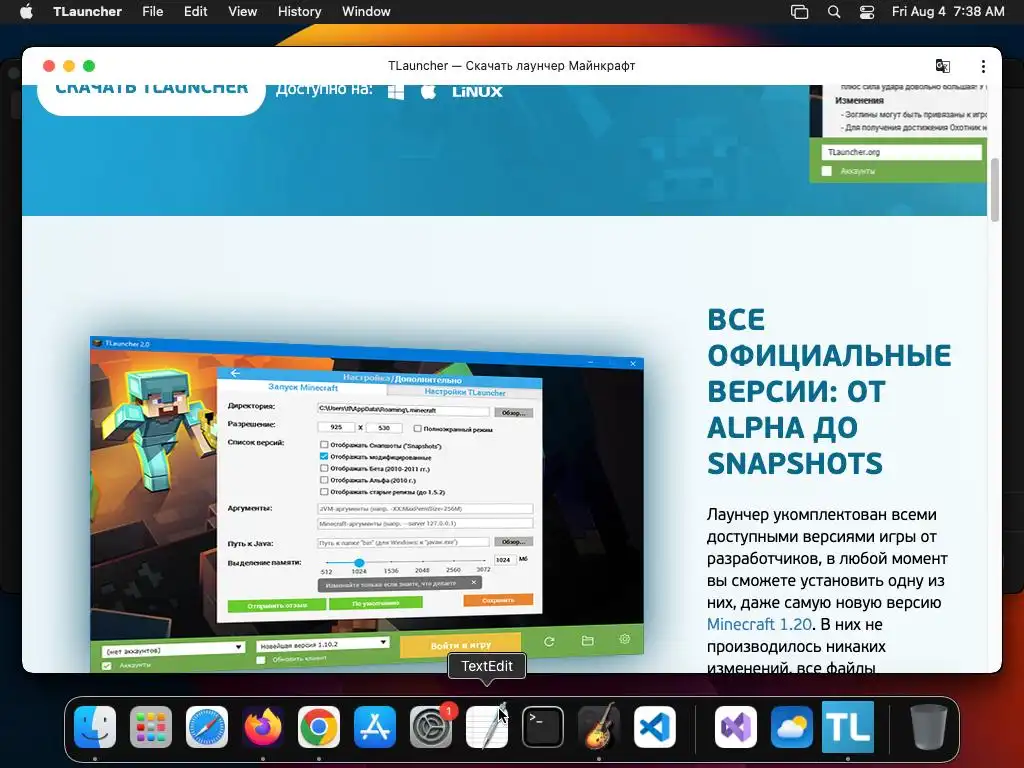The width and height of the screenshot is (1024, 768).
Task: Launch Safari from the dock
Action: coord(207,727)
